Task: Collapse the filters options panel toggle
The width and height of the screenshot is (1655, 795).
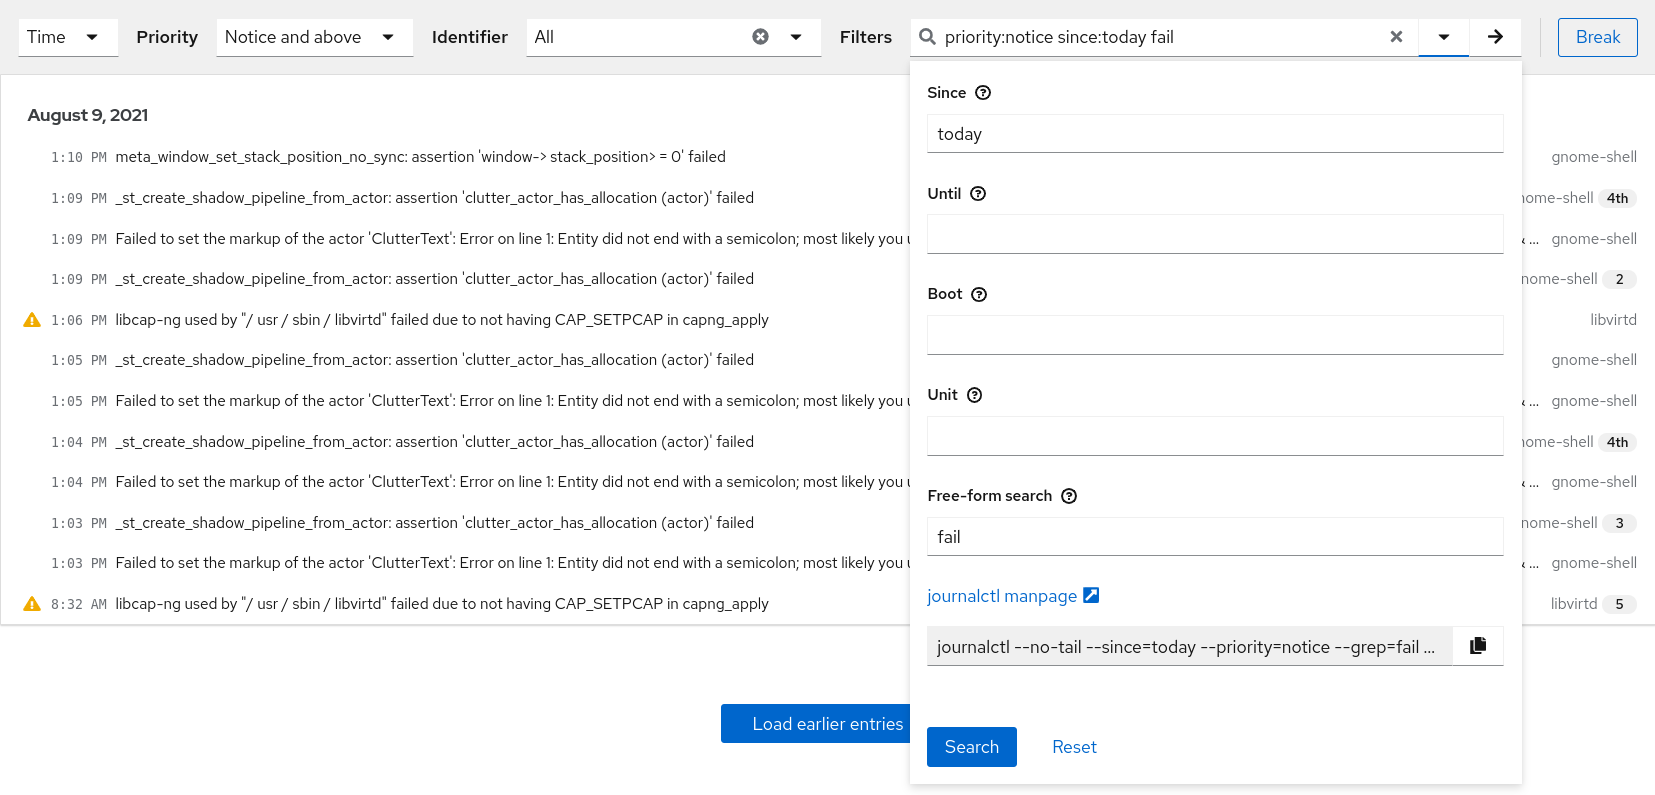Action: click(1443, 37)
